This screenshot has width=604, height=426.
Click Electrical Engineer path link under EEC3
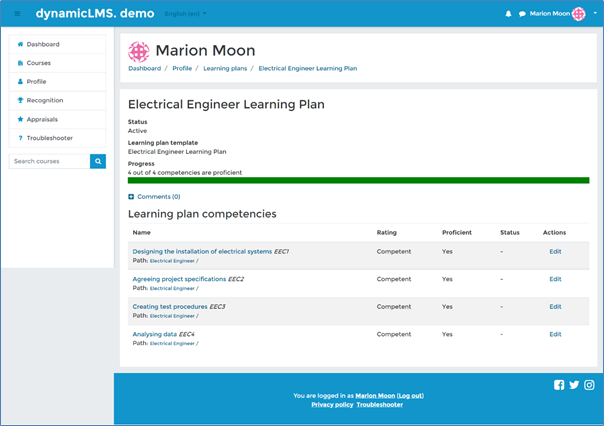point(172,316)
